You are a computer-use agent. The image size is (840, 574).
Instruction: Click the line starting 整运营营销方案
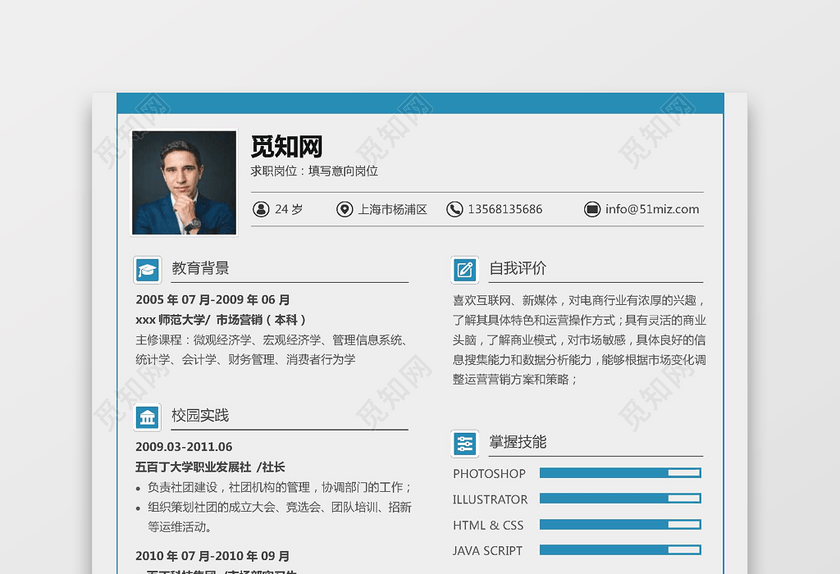[515, 379]
